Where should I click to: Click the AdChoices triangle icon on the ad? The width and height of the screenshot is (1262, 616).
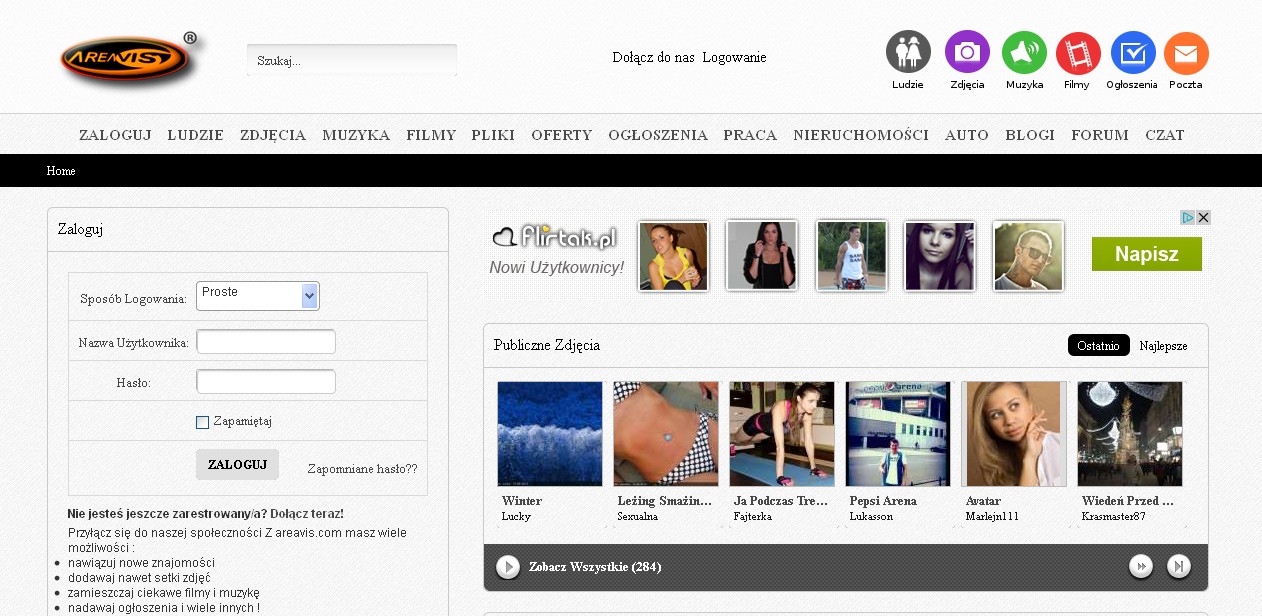pos(1188,217)
